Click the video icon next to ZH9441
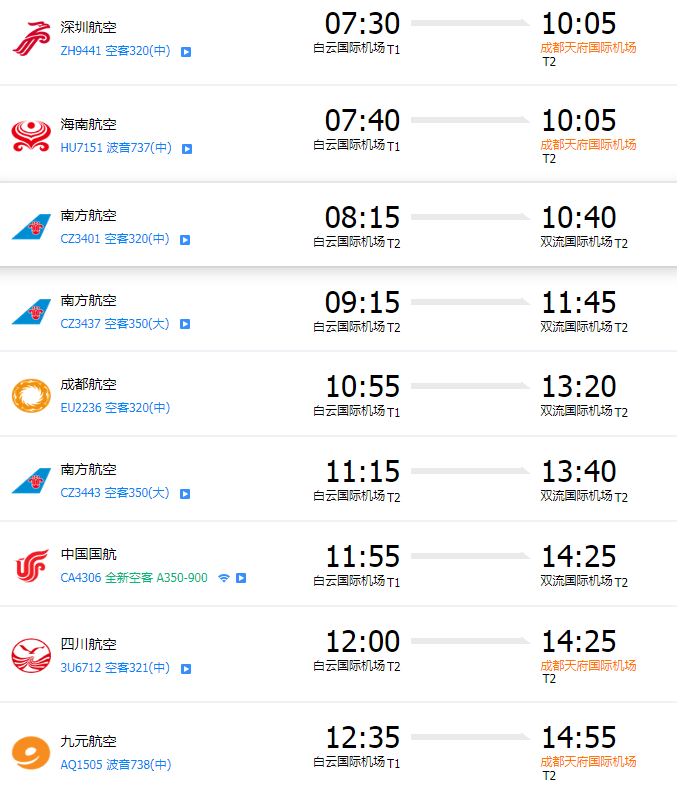 click(186, 52)
